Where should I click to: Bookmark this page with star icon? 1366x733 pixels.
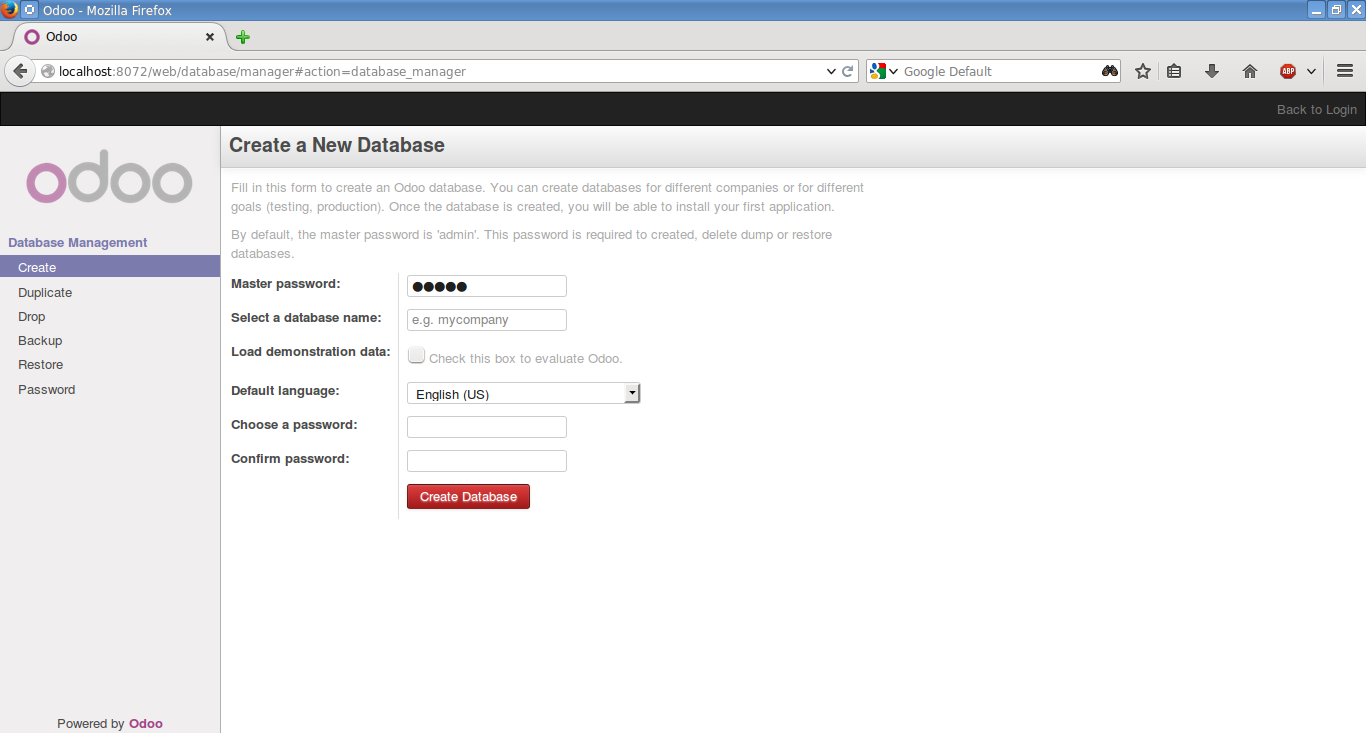(1143, 71)
